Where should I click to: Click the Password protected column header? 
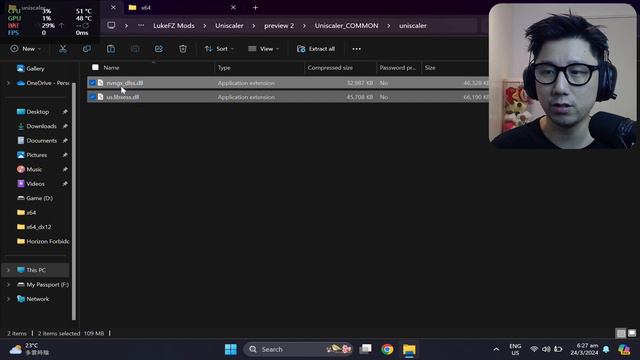398,67
